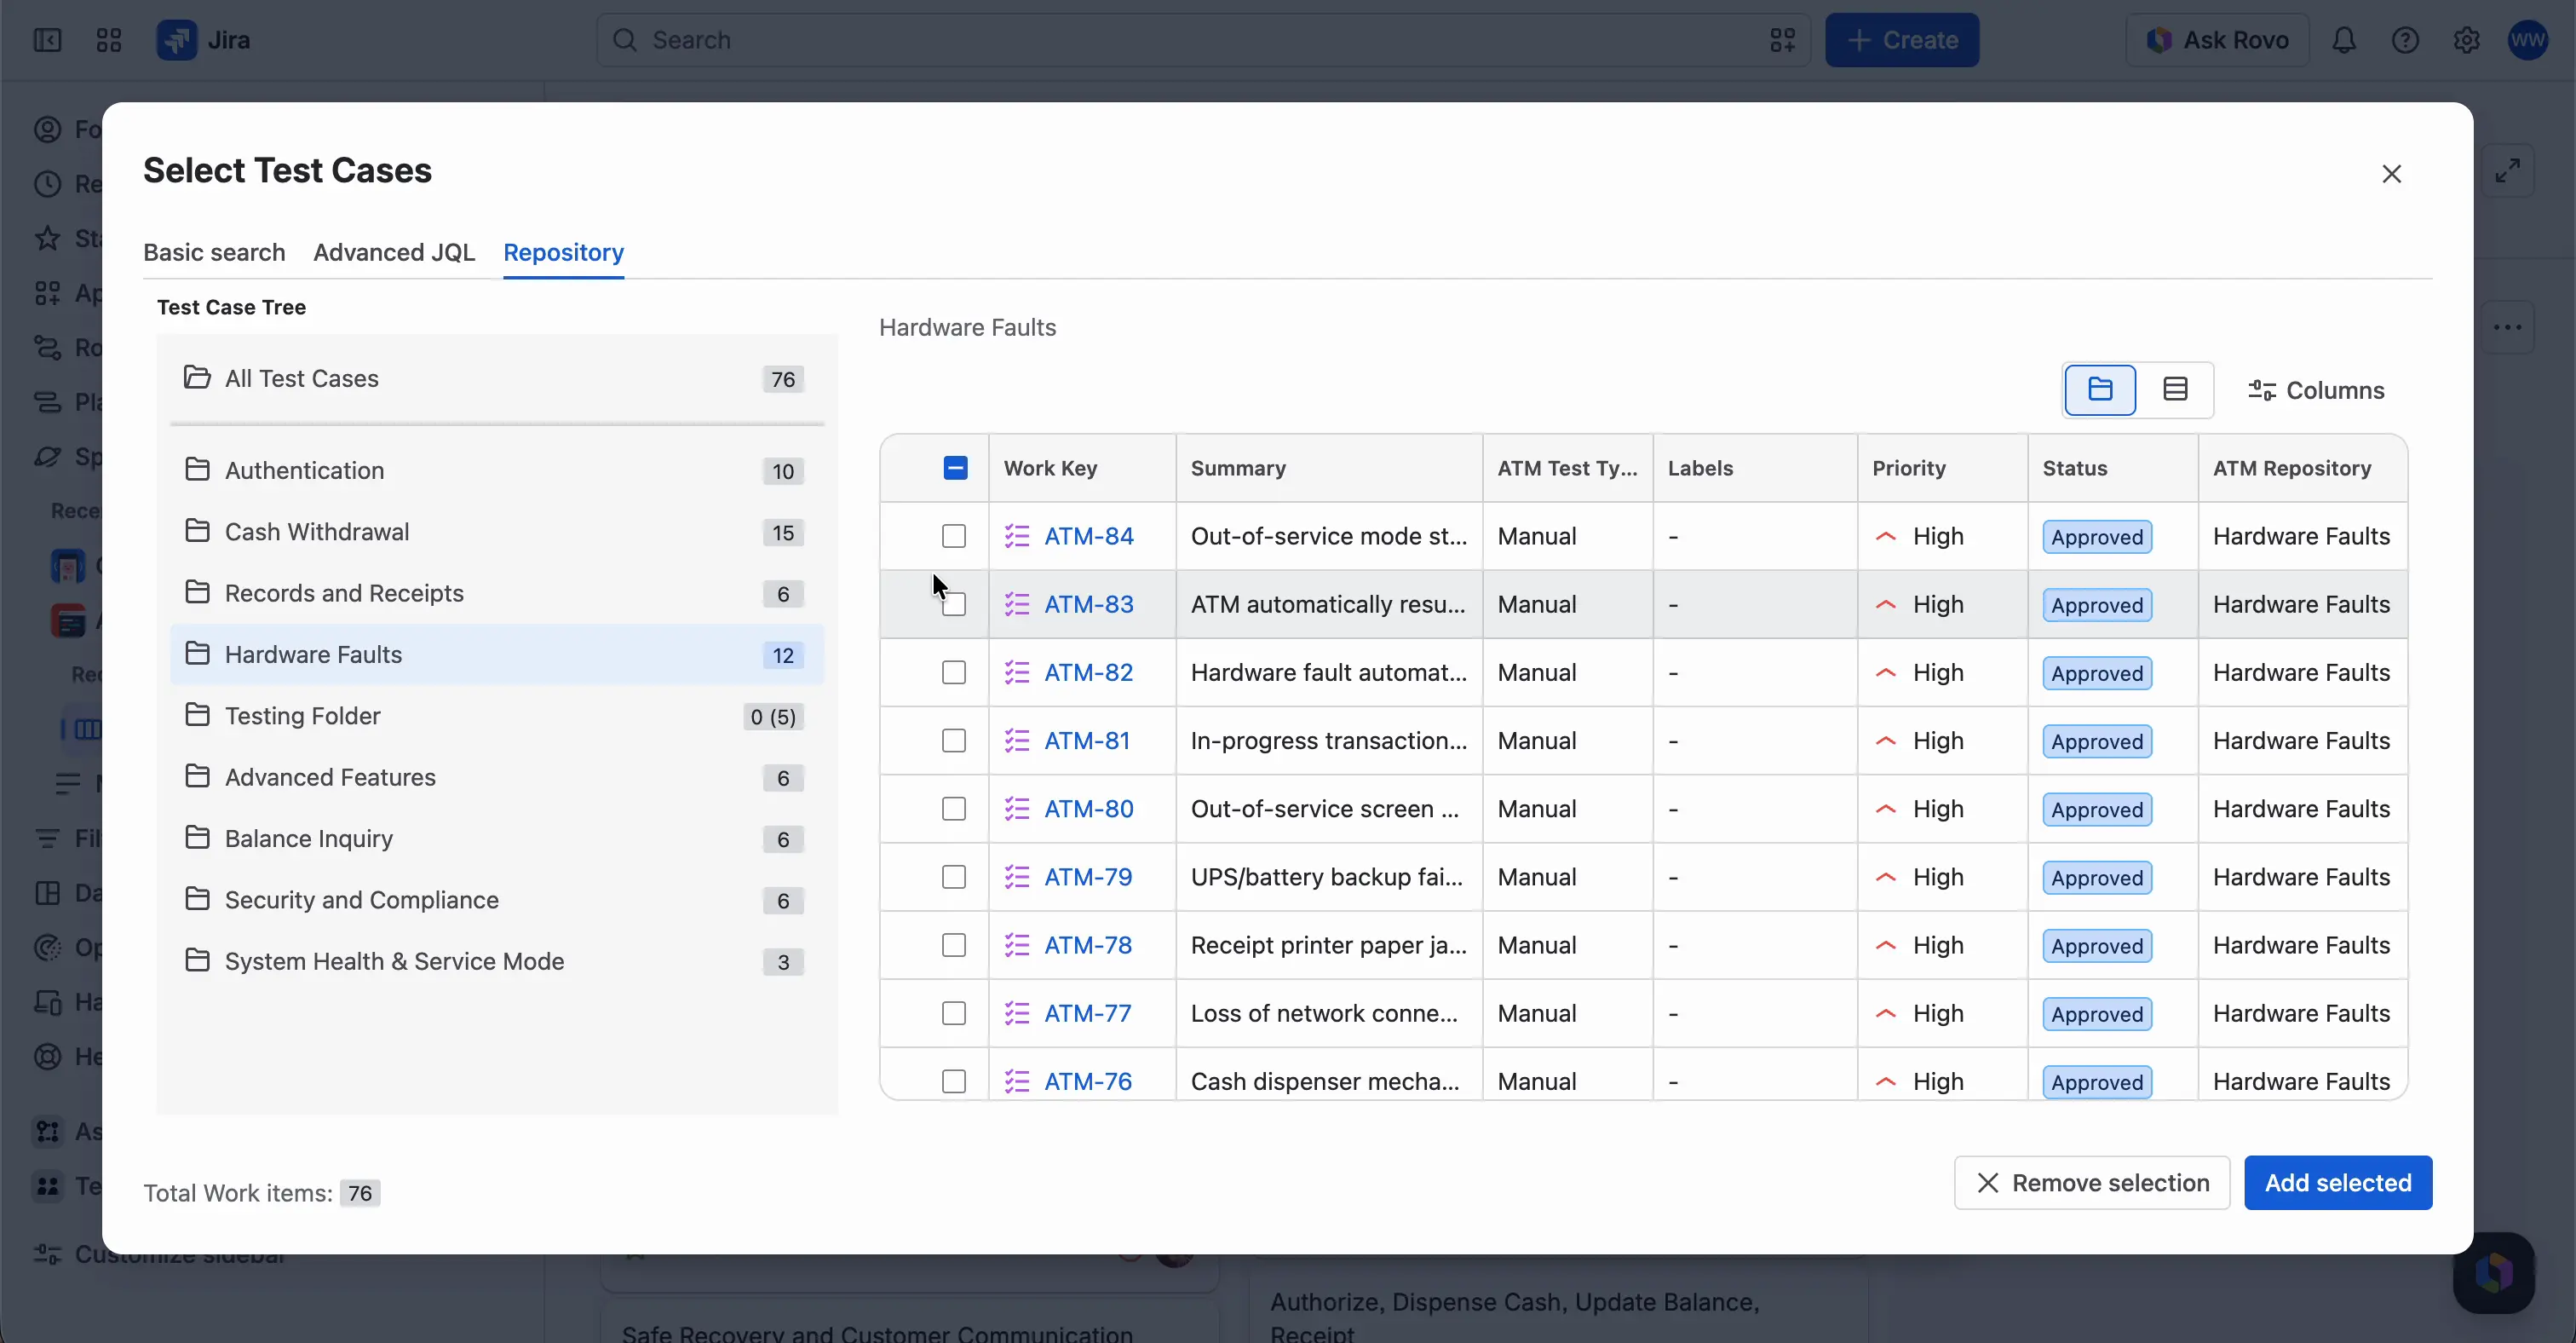This screenshot has width=2576, height=1343.
Task: Open the Security and Compliance folder
Action: pyautogui.click(x=497, y=900)
